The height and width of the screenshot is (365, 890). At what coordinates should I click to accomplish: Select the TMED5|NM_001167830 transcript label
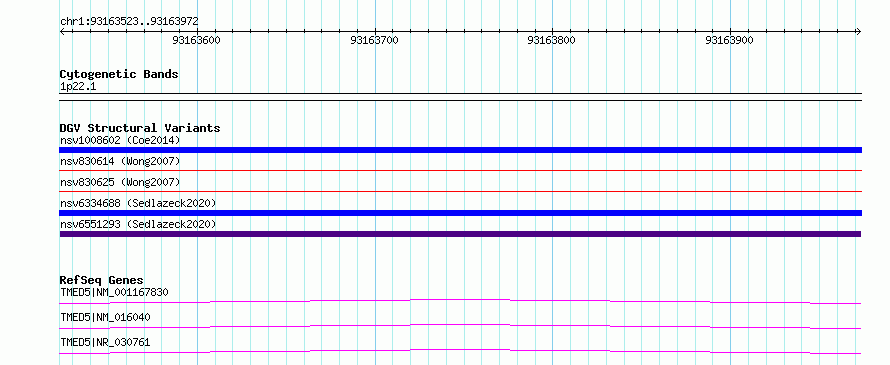pyautogui.click(x=114, y=292)
